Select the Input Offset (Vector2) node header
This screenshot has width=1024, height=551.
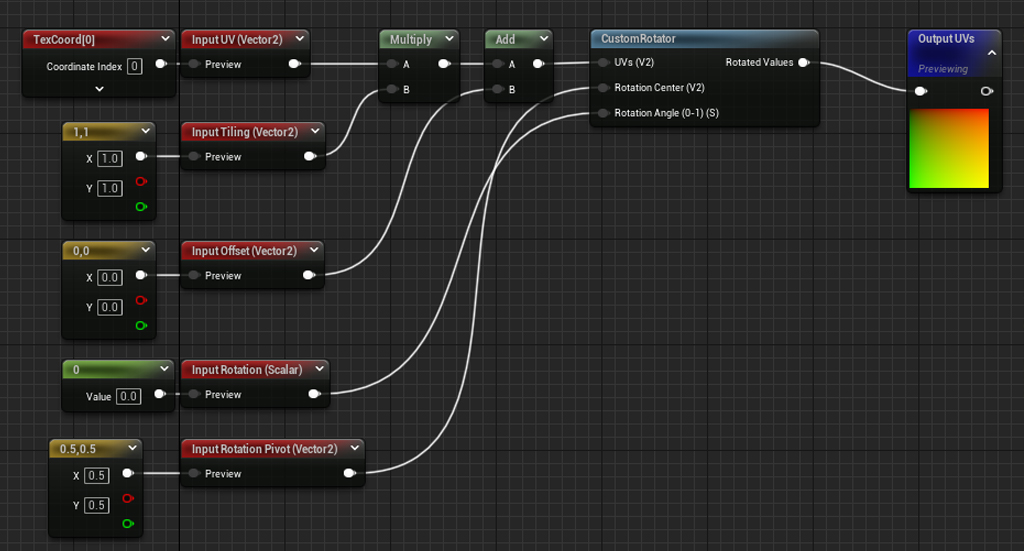[x=253, y=251]
